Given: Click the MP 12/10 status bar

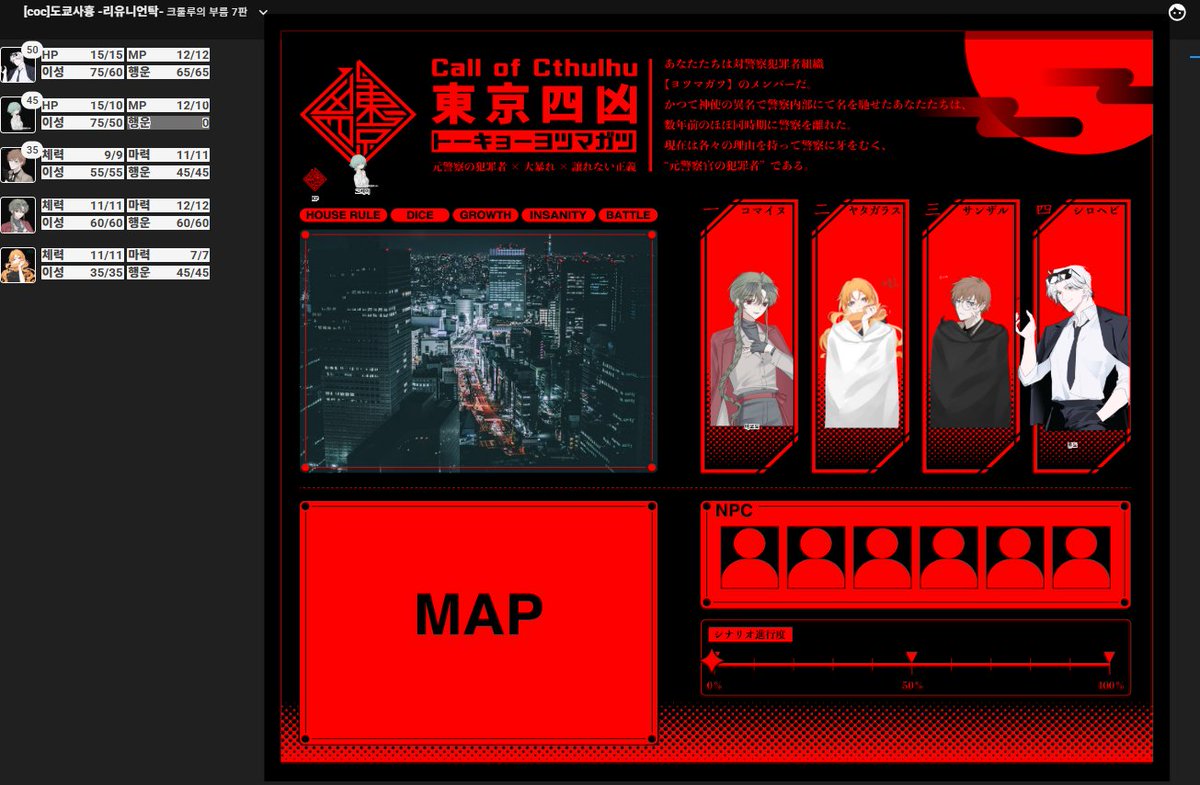Looking at the screenshot, I should tap(168, 106).
